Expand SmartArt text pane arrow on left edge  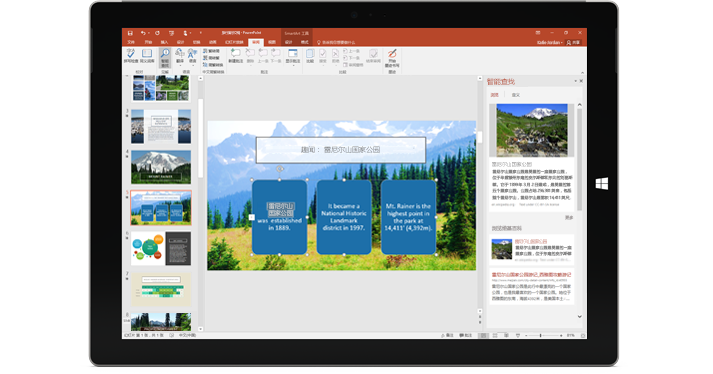click(251, 217)
